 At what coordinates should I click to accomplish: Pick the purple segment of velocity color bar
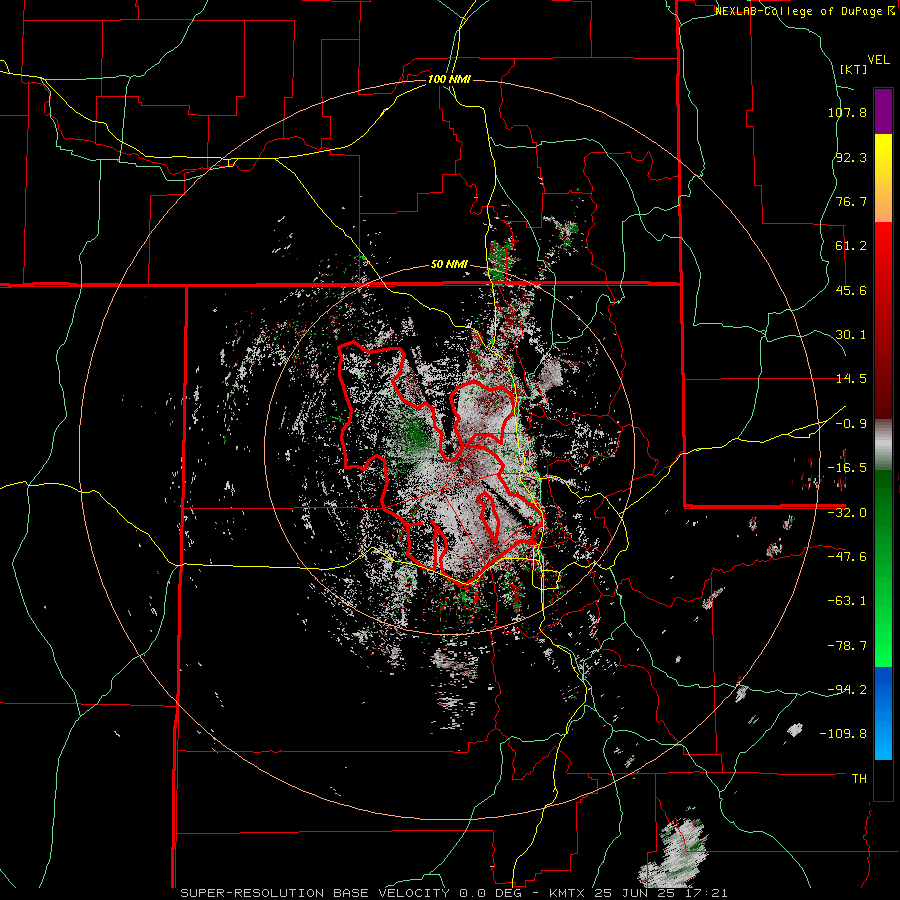pyautogui.click(x=883, y=111)
